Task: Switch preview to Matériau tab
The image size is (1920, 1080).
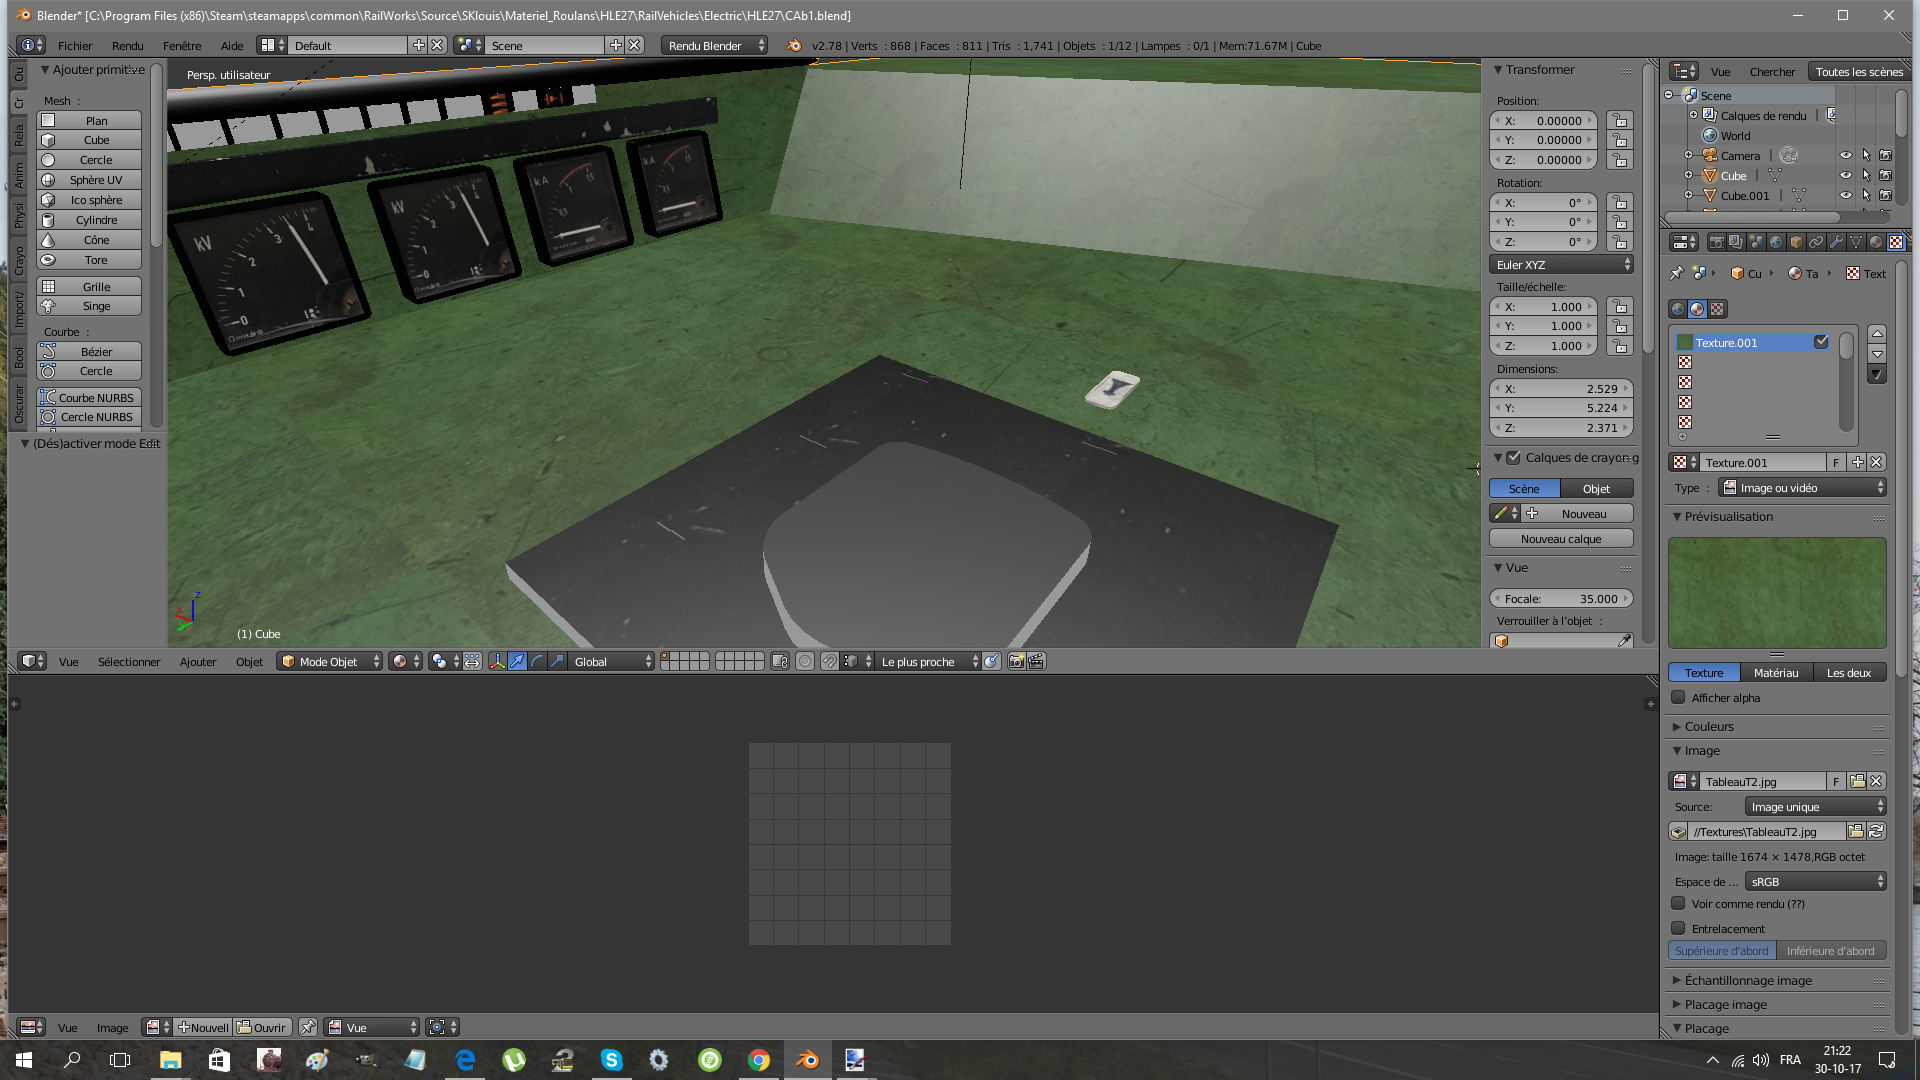Action: [x=1776, y=672]
